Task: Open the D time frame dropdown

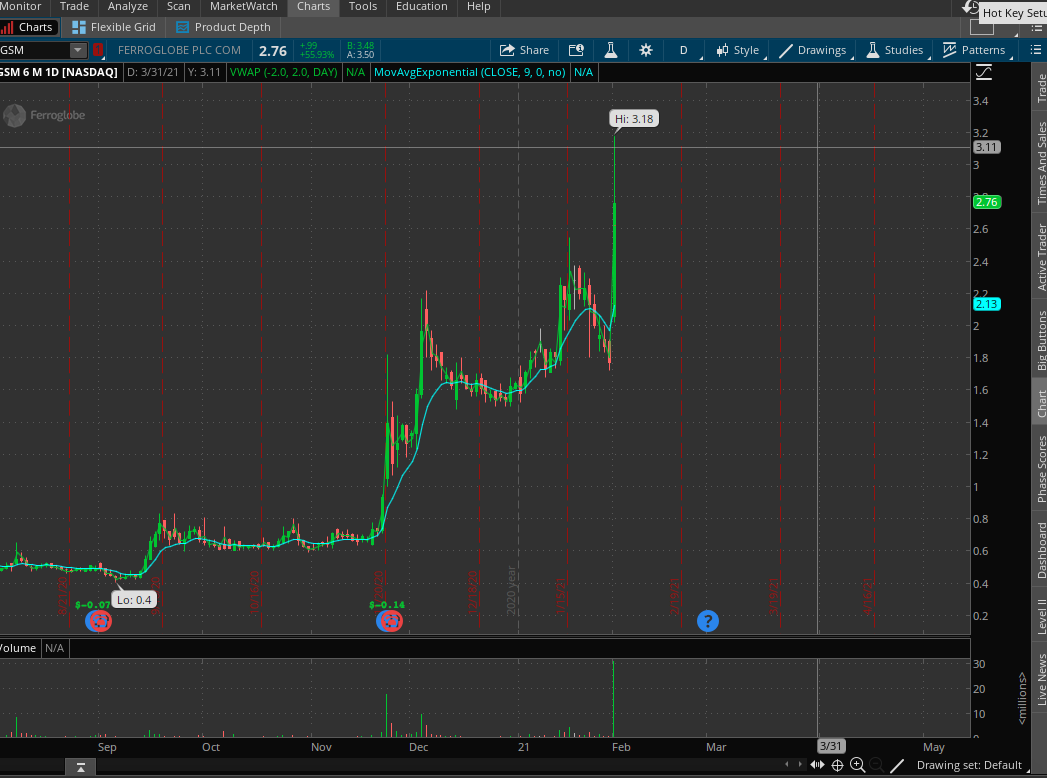Action: (x=684, y=50)
